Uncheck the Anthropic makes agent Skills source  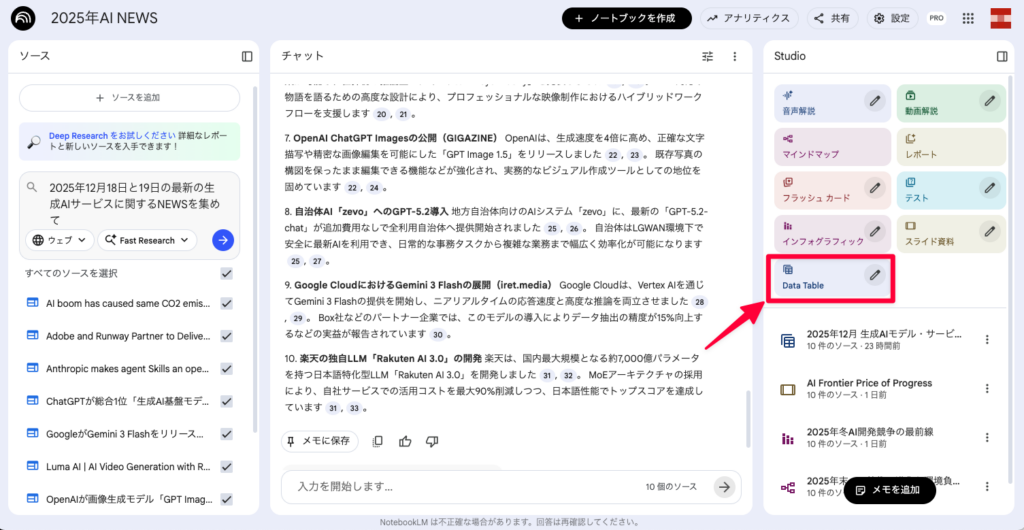point(227,368)
